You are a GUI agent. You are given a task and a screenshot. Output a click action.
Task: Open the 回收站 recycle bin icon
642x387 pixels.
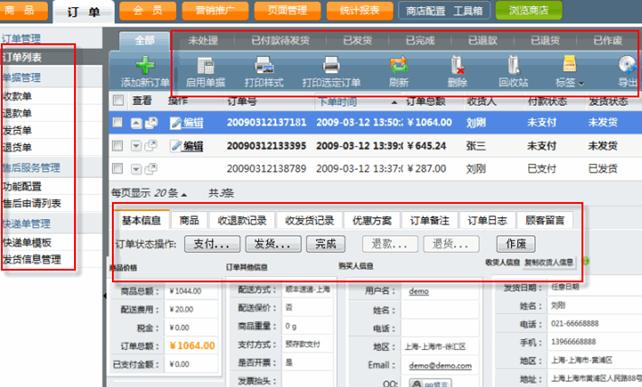pos(513,66)
